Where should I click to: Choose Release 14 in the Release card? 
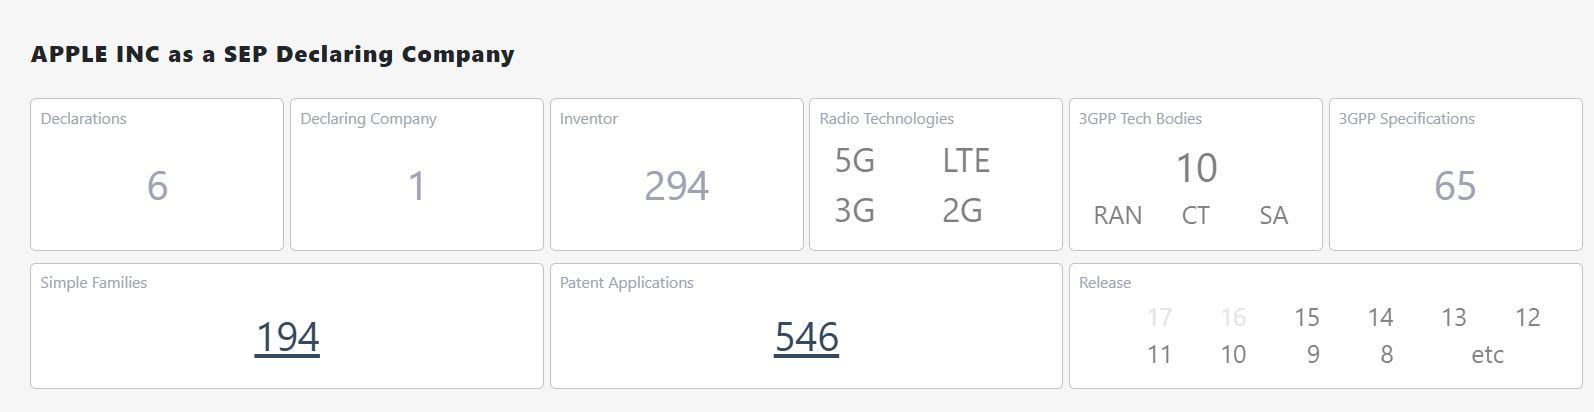tap(1380, 318)
